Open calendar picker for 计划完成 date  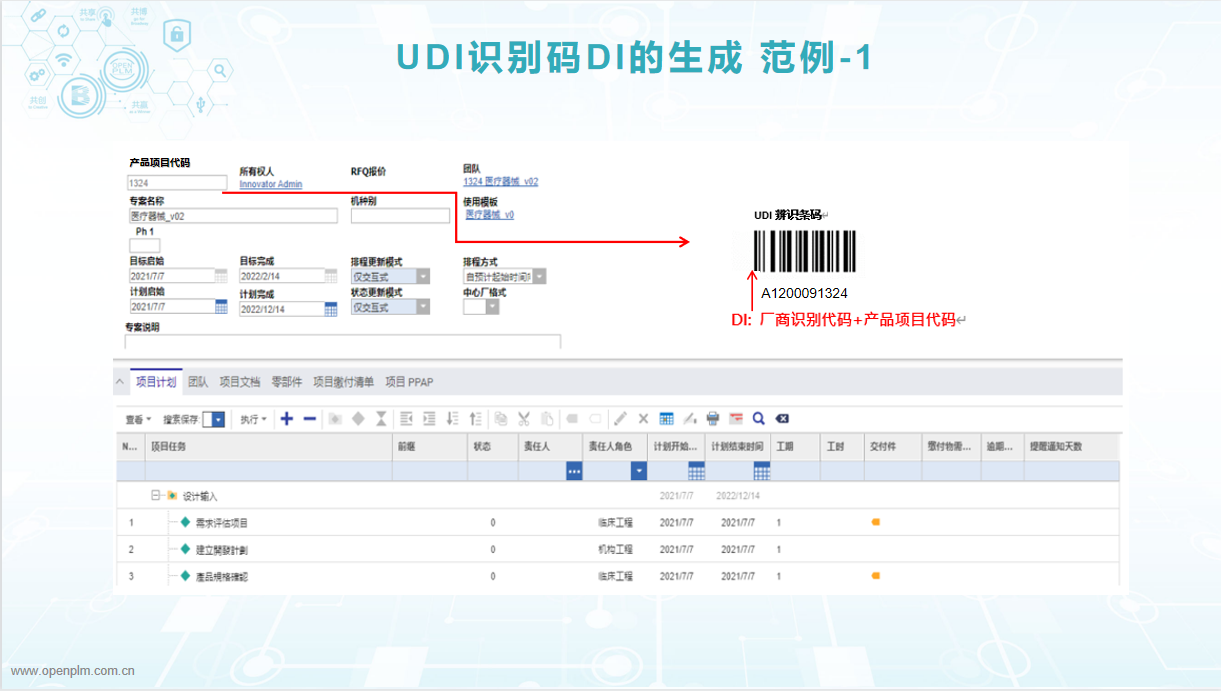331,309
